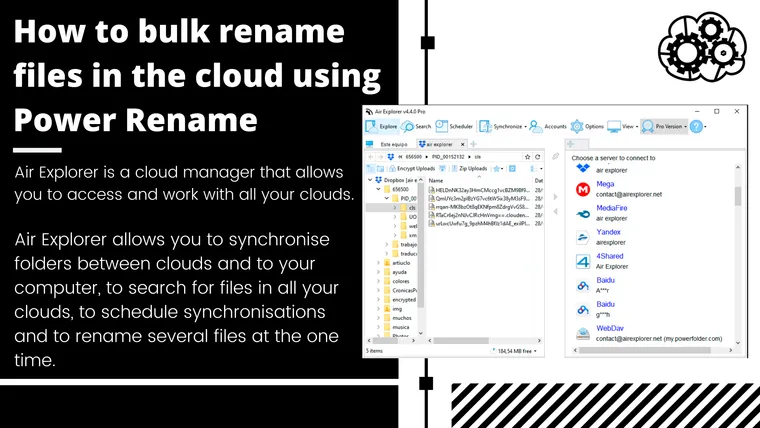Collapse the PID_00 folder node

(387, 198)
